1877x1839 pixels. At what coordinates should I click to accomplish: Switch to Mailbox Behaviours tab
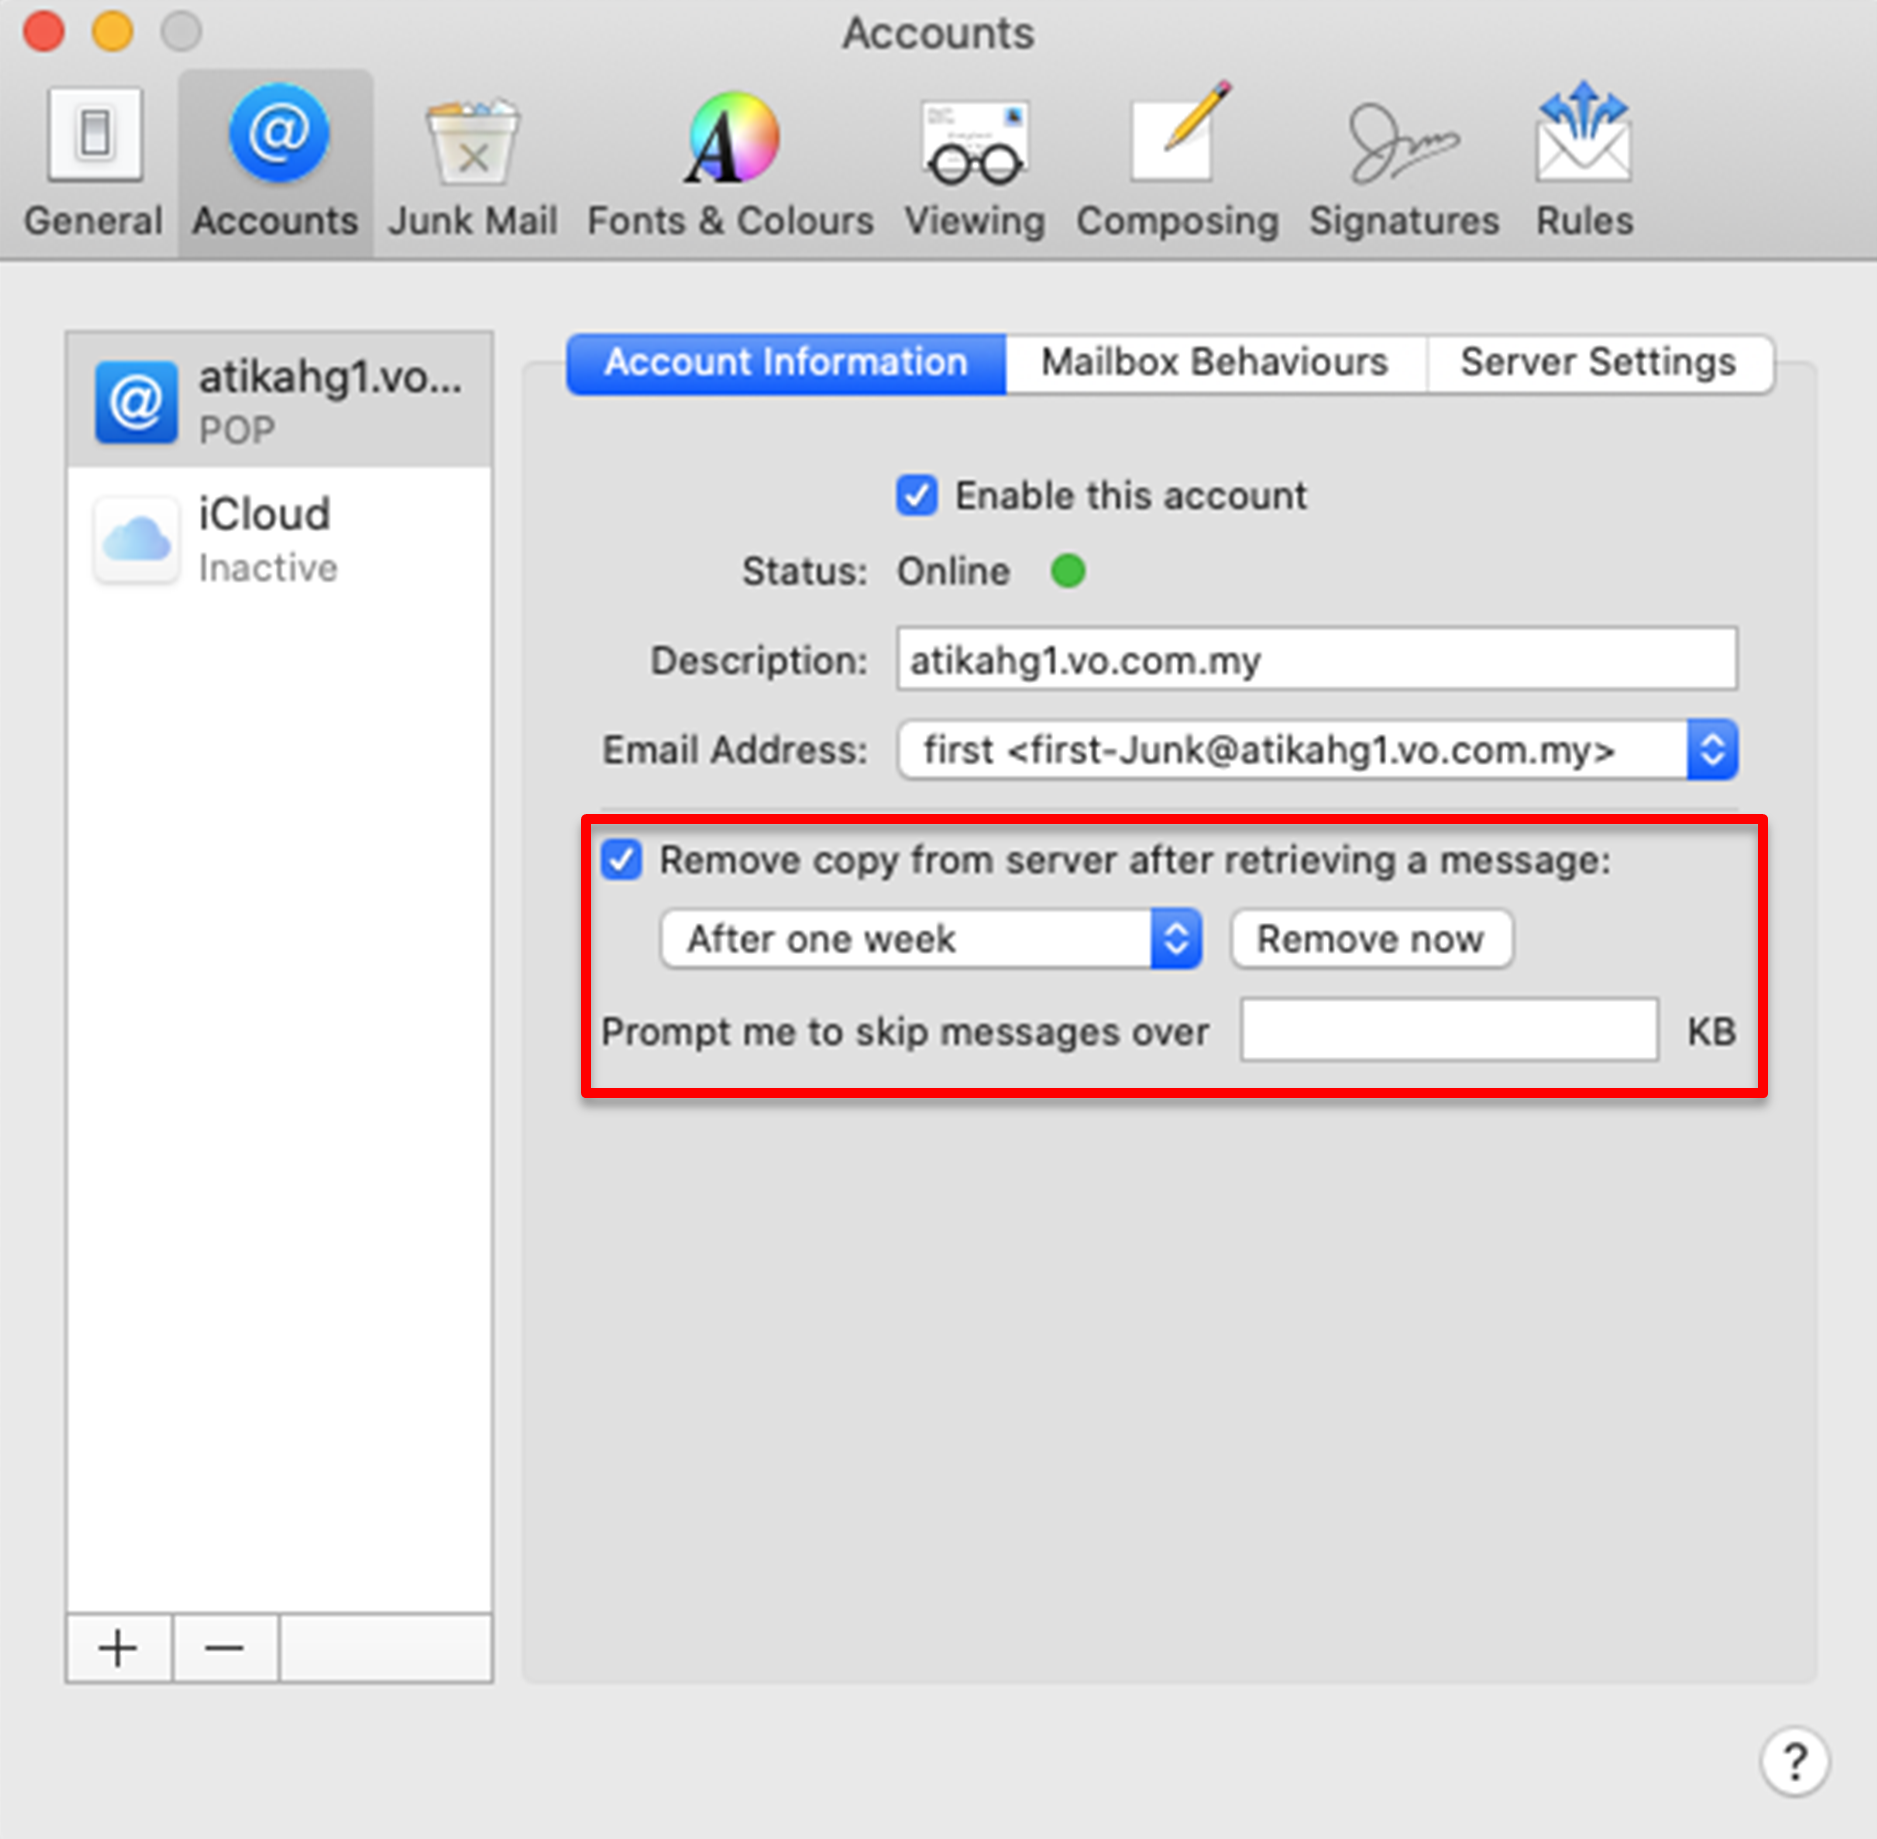[x=1214, y=363]
